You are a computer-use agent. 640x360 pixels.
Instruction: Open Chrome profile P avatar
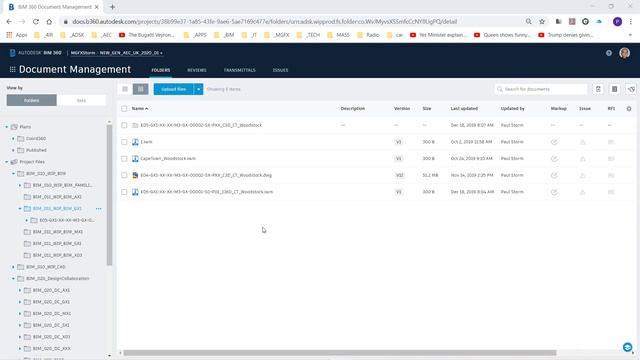click(x=617, y=22)
